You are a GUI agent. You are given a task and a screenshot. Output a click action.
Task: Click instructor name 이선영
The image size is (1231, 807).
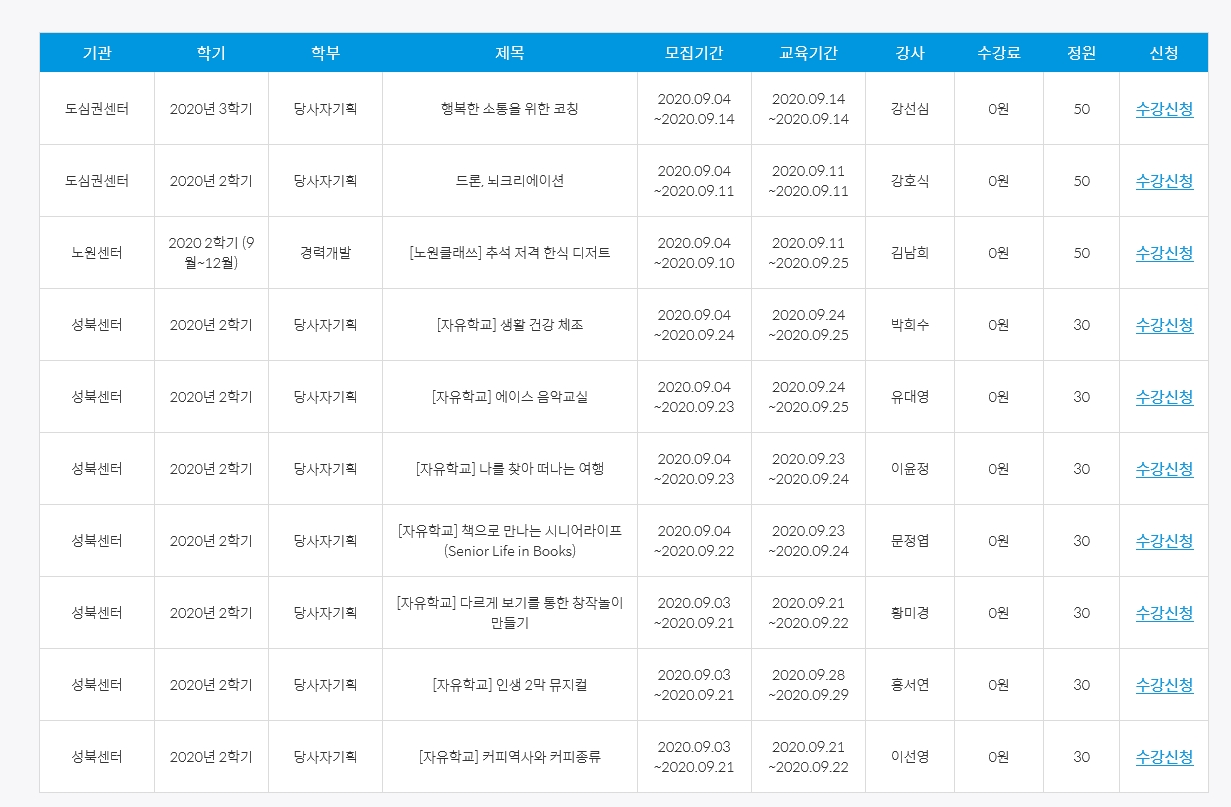click(x=910, y=757)
